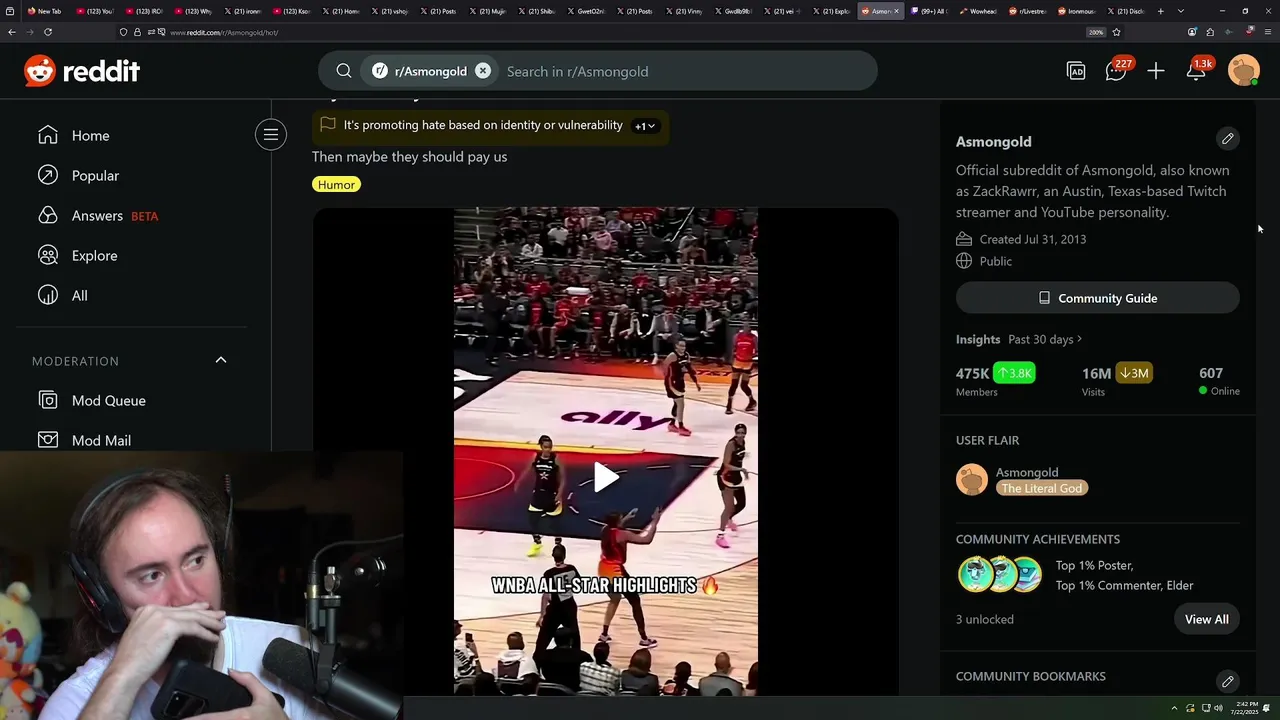Reset the 200% zoom indicator
Image resolution: width=1280 pixels, height=720 pixels.
pos(1096,32)
